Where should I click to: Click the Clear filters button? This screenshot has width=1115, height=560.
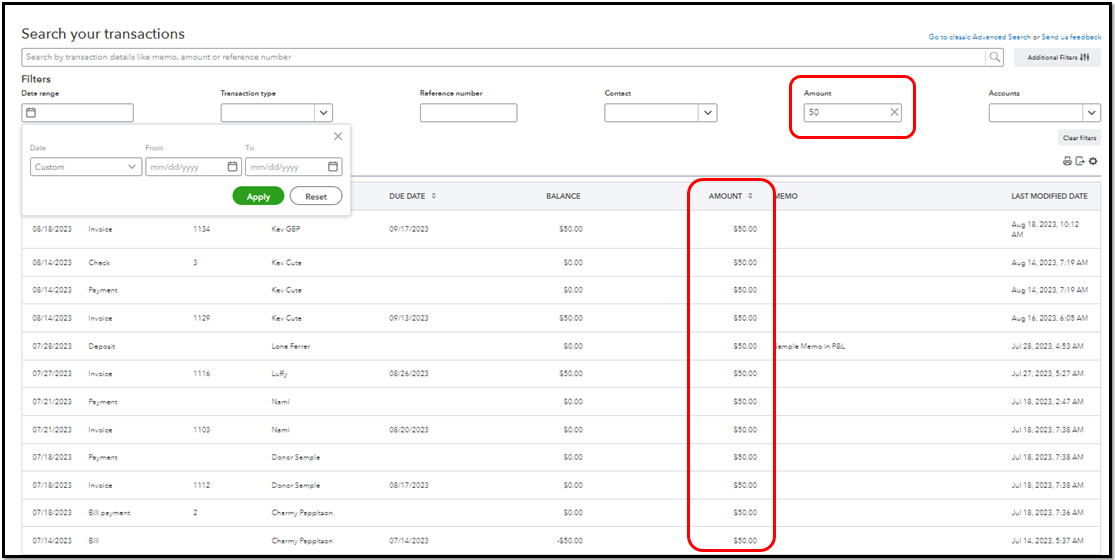click(x=1079, y=138)
